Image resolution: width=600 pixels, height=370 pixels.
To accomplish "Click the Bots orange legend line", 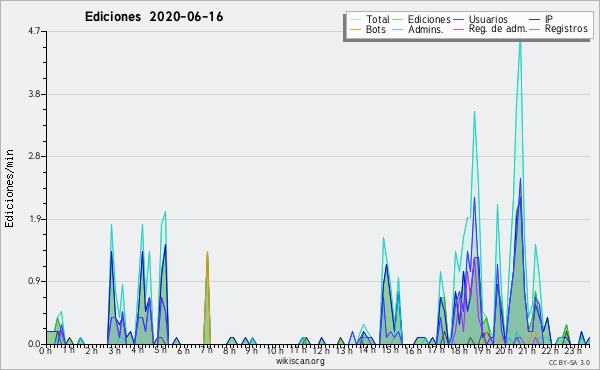I will pos(355,29).
